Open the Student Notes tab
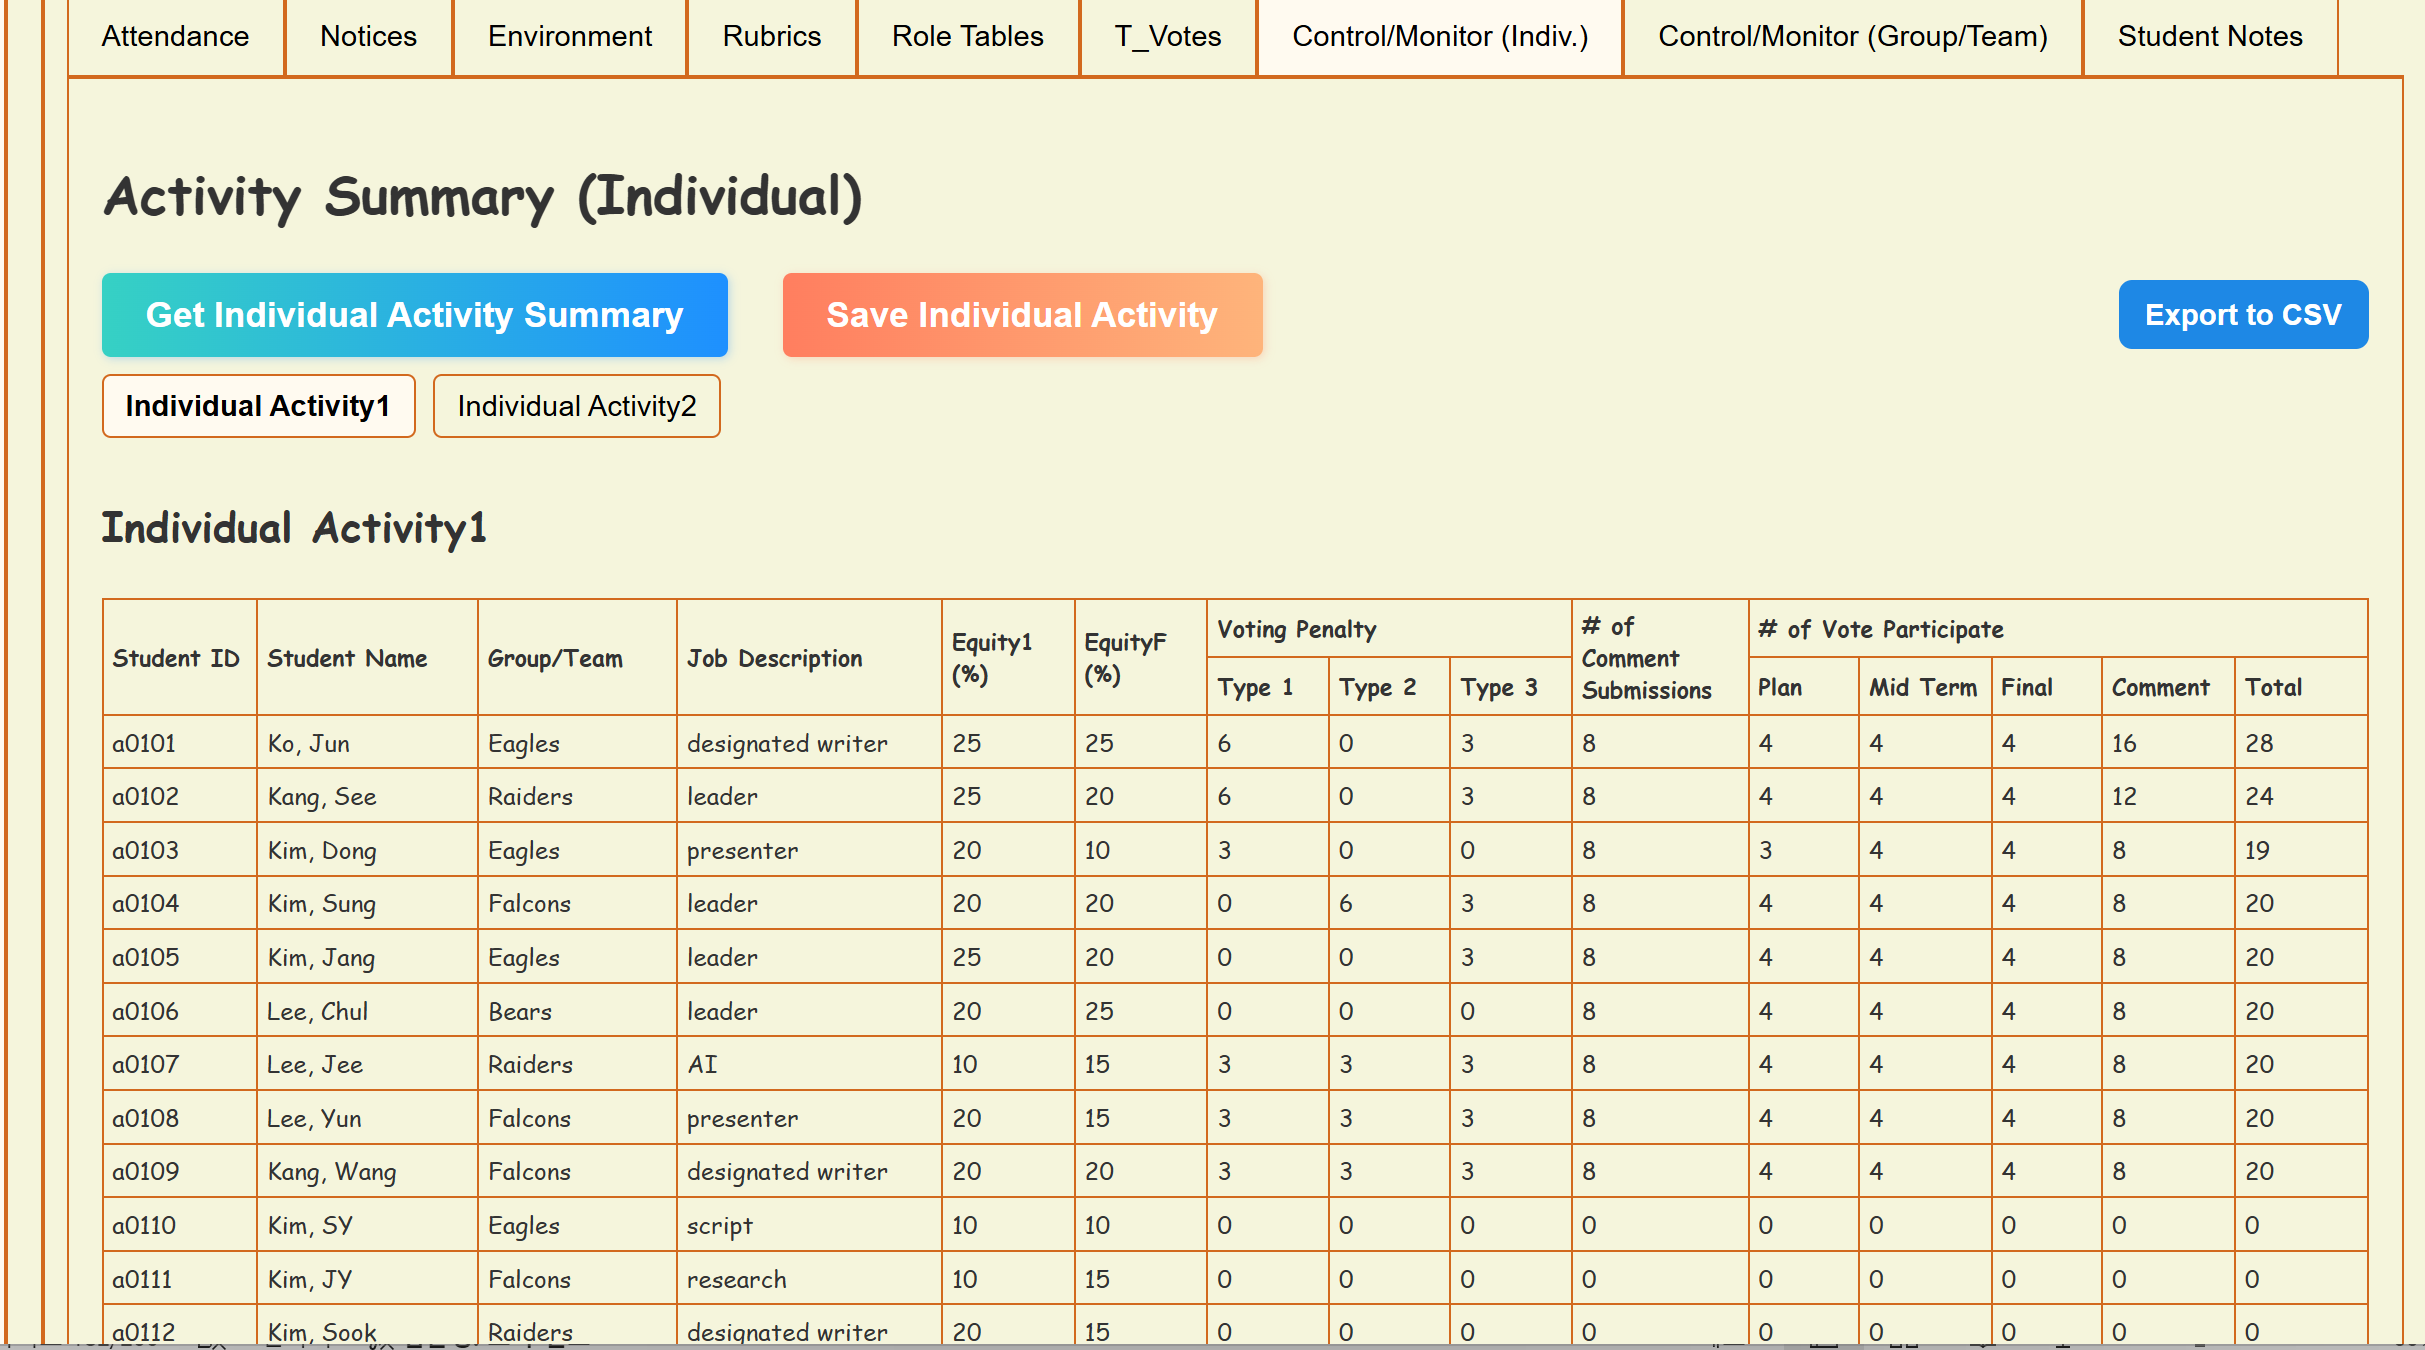The height and width of the screenshot is (1350, 2425). pos(2209,37)
